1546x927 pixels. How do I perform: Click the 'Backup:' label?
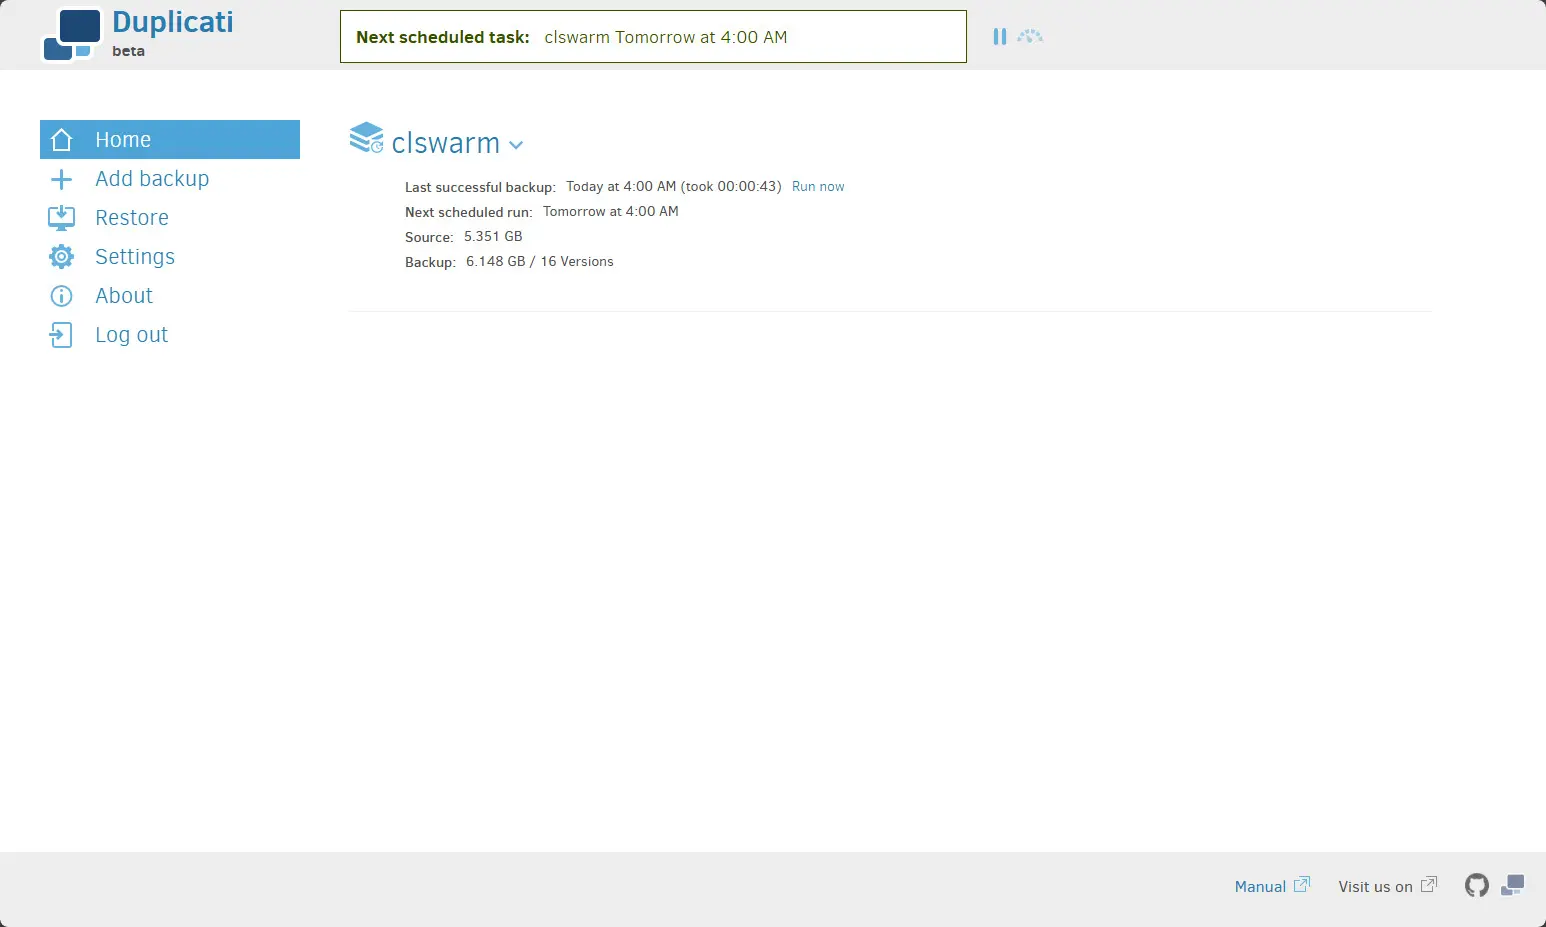430,262
